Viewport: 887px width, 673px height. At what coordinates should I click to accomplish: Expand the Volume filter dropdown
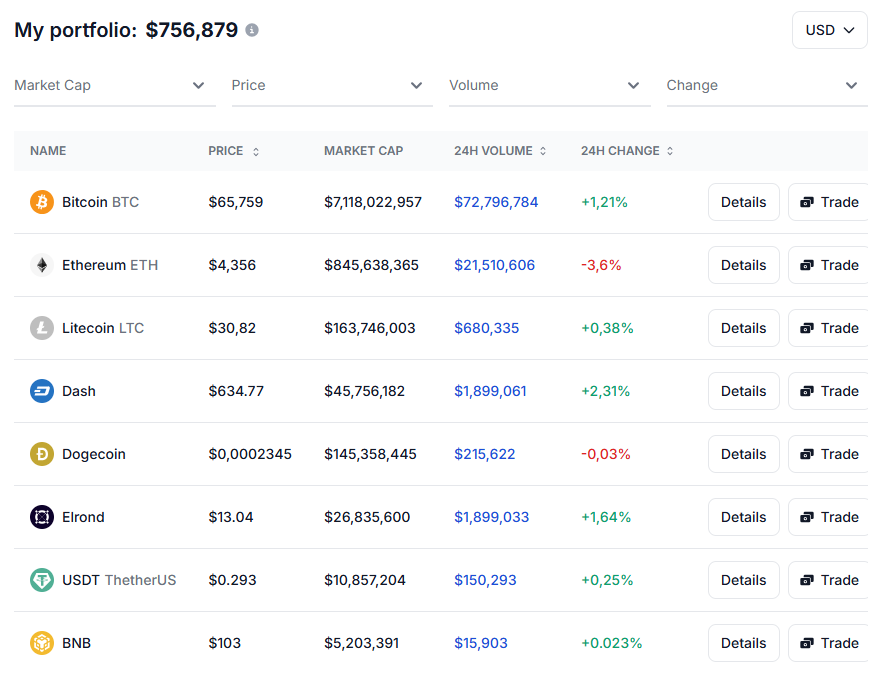pos(549,86)
